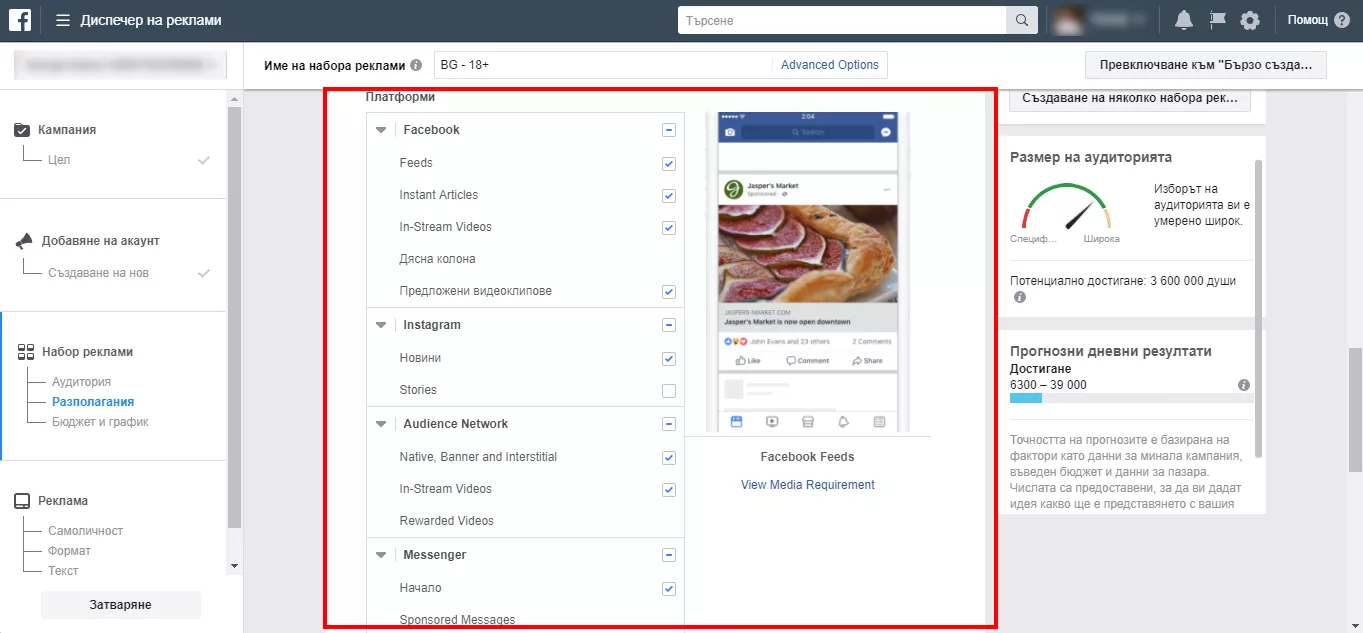Open the Помощ help menu
The image size is (1363, 633).
click(1308, 20)
